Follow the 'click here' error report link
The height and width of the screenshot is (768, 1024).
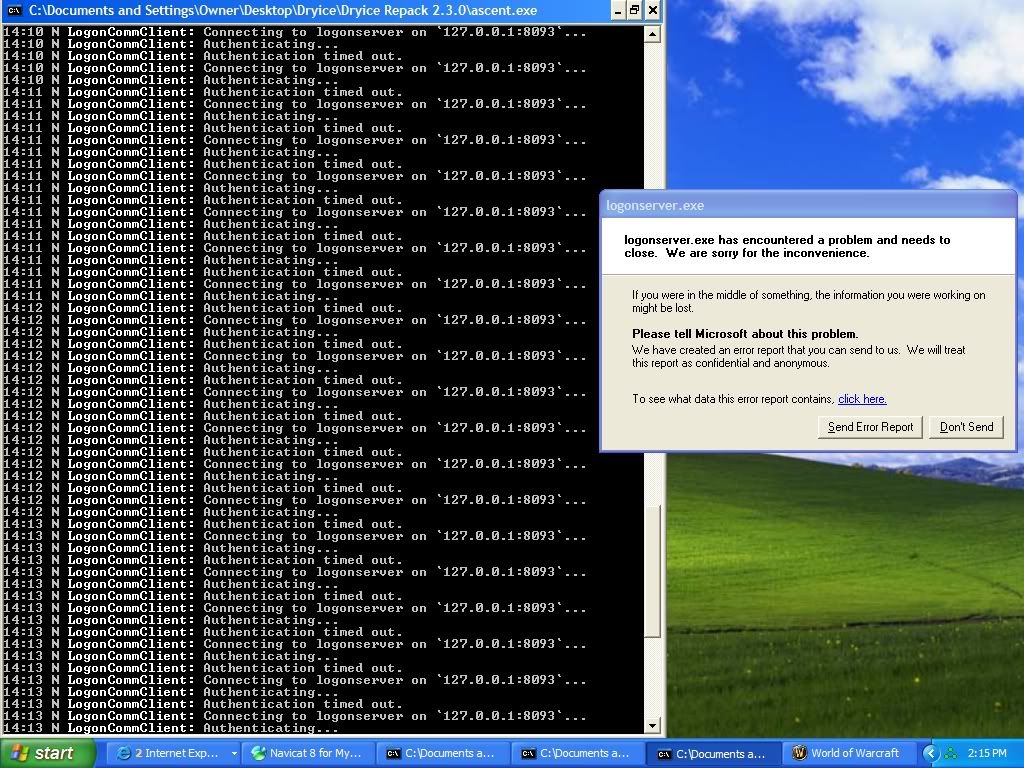click(x=862, y=399)
